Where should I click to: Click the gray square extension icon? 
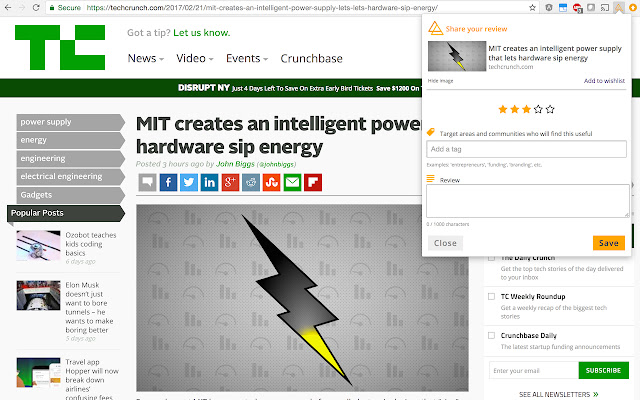coord(591,7)
